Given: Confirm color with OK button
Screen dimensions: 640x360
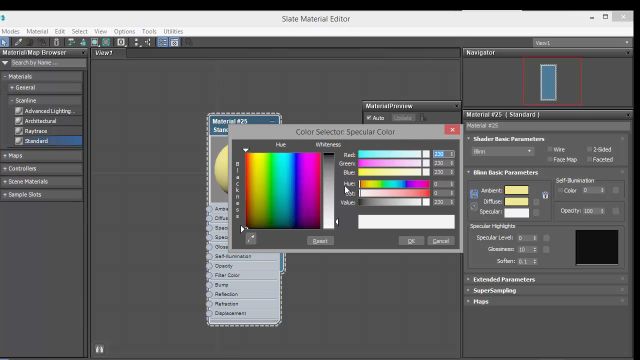Looking at the screenshot, I should tap(411, 241).
